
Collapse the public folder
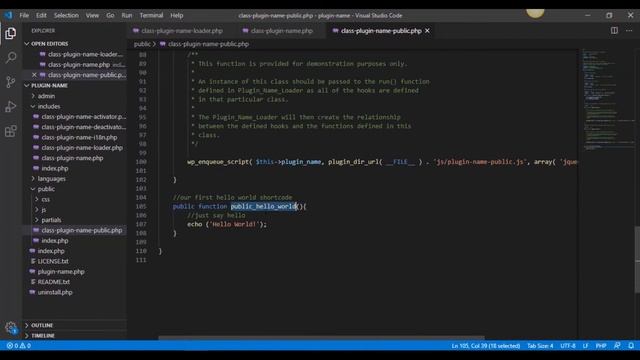(46, 189)
